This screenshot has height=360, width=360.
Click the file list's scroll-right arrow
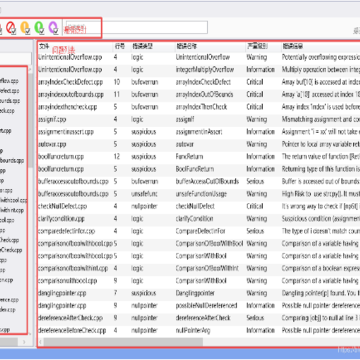24,342
